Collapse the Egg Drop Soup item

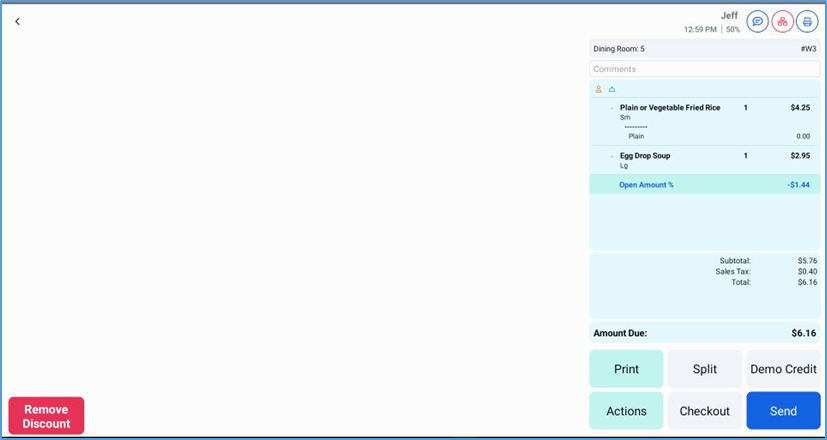pos(611,157)
